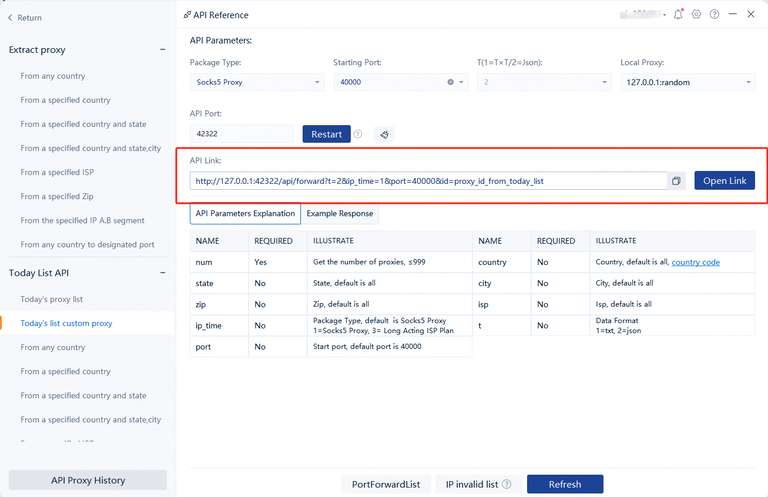Image resolution: width=768 pixels, height=497 pixels.
Task: Click the help question mark in title bar
Action: point(714,15)
